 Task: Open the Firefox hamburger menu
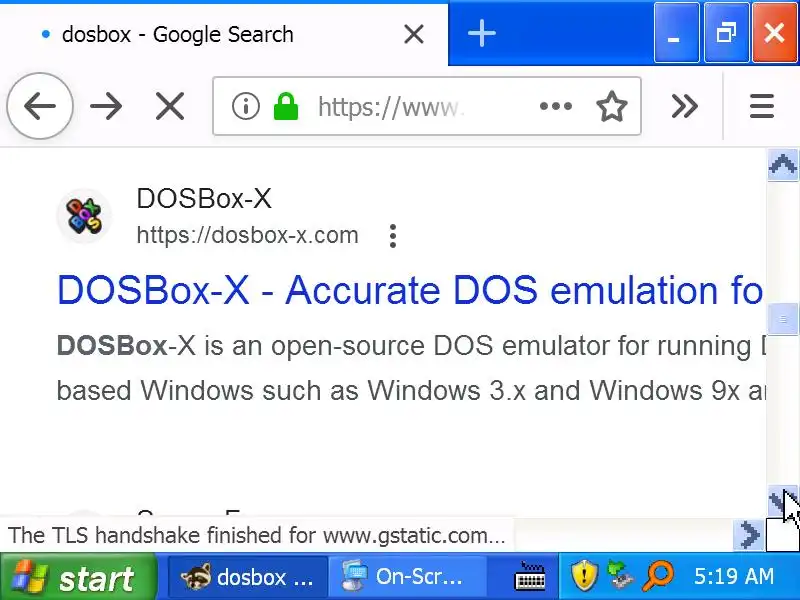762,106
